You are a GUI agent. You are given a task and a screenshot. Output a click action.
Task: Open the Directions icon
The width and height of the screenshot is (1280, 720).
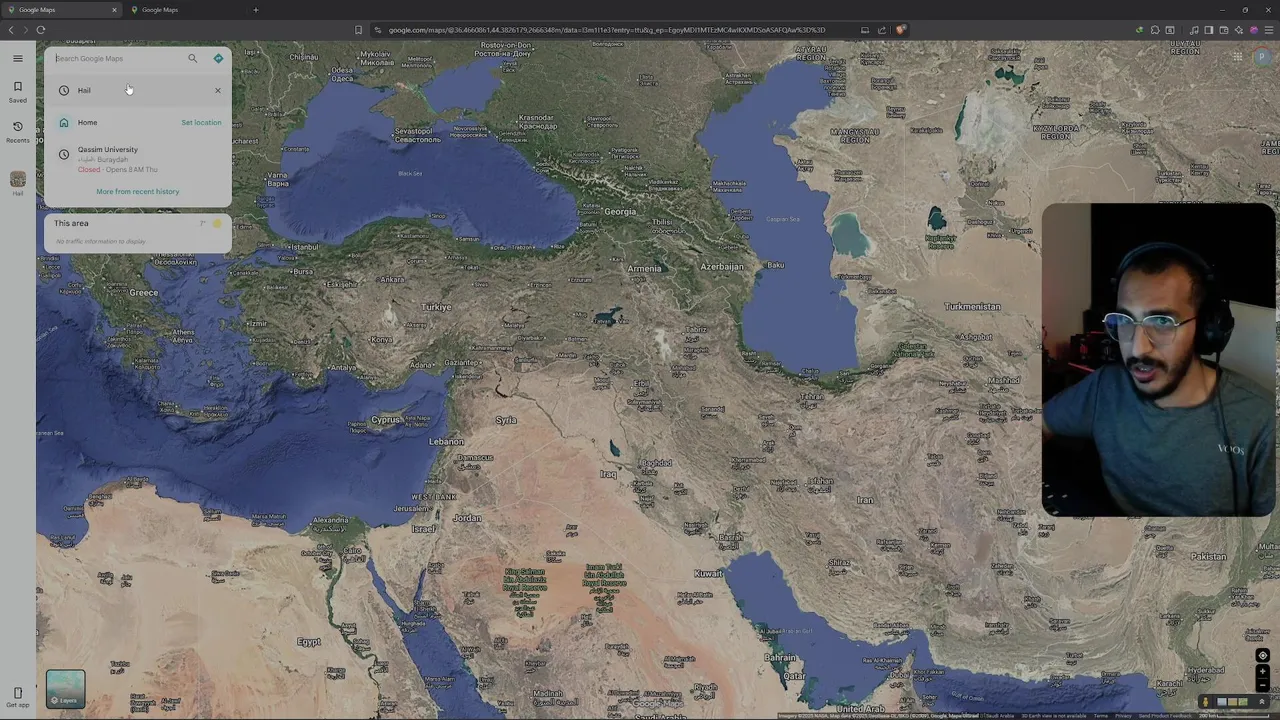(x=218, y=58)
